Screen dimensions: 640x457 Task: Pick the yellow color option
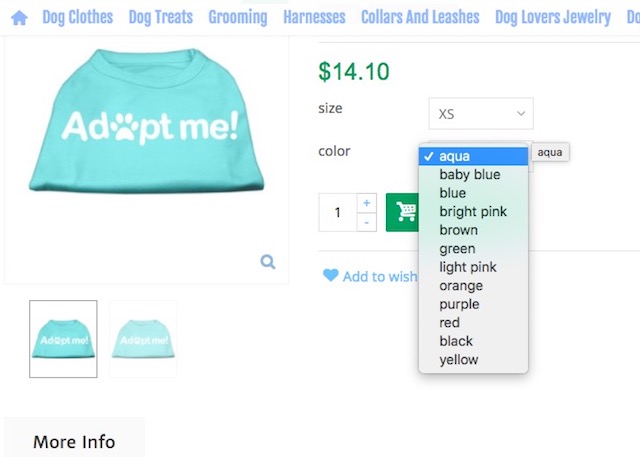pyautogui.click(x=458, y=360)
